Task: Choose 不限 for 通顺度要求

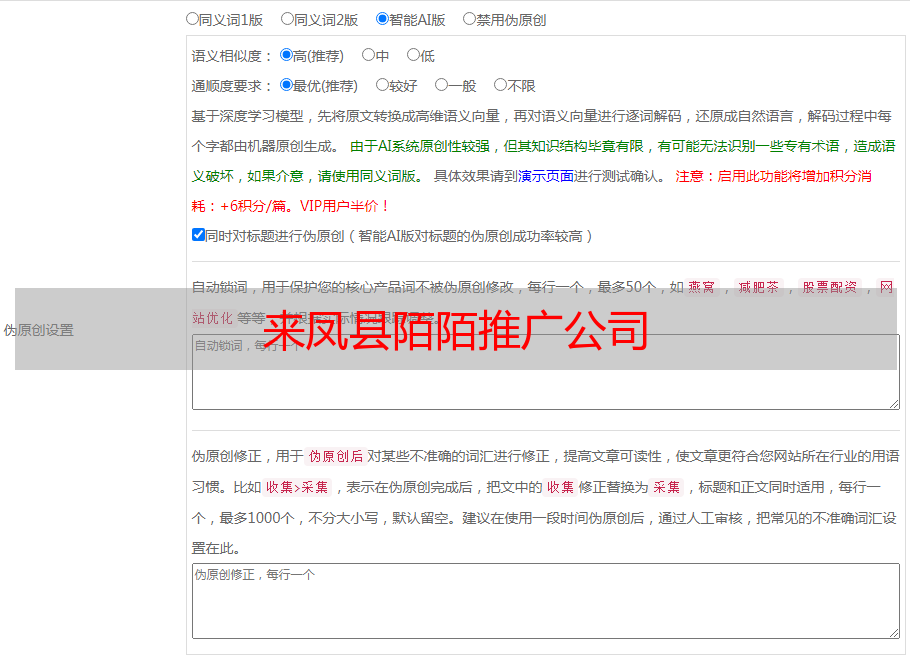Action: (500, 85)
